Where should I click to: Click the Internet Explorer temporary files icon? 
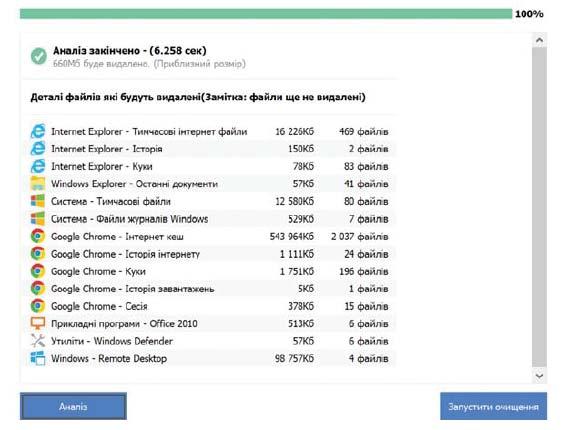coord(38,131)
